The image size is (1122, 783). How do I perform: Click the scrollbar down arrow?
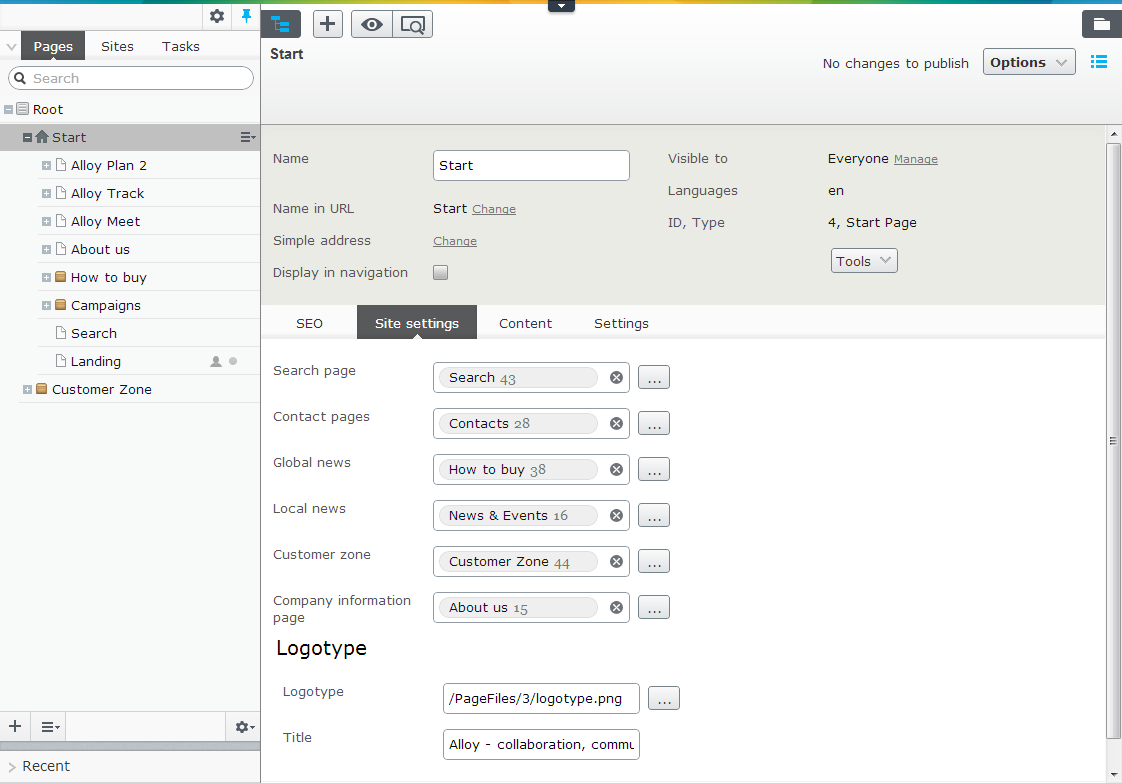(1113, 775)
